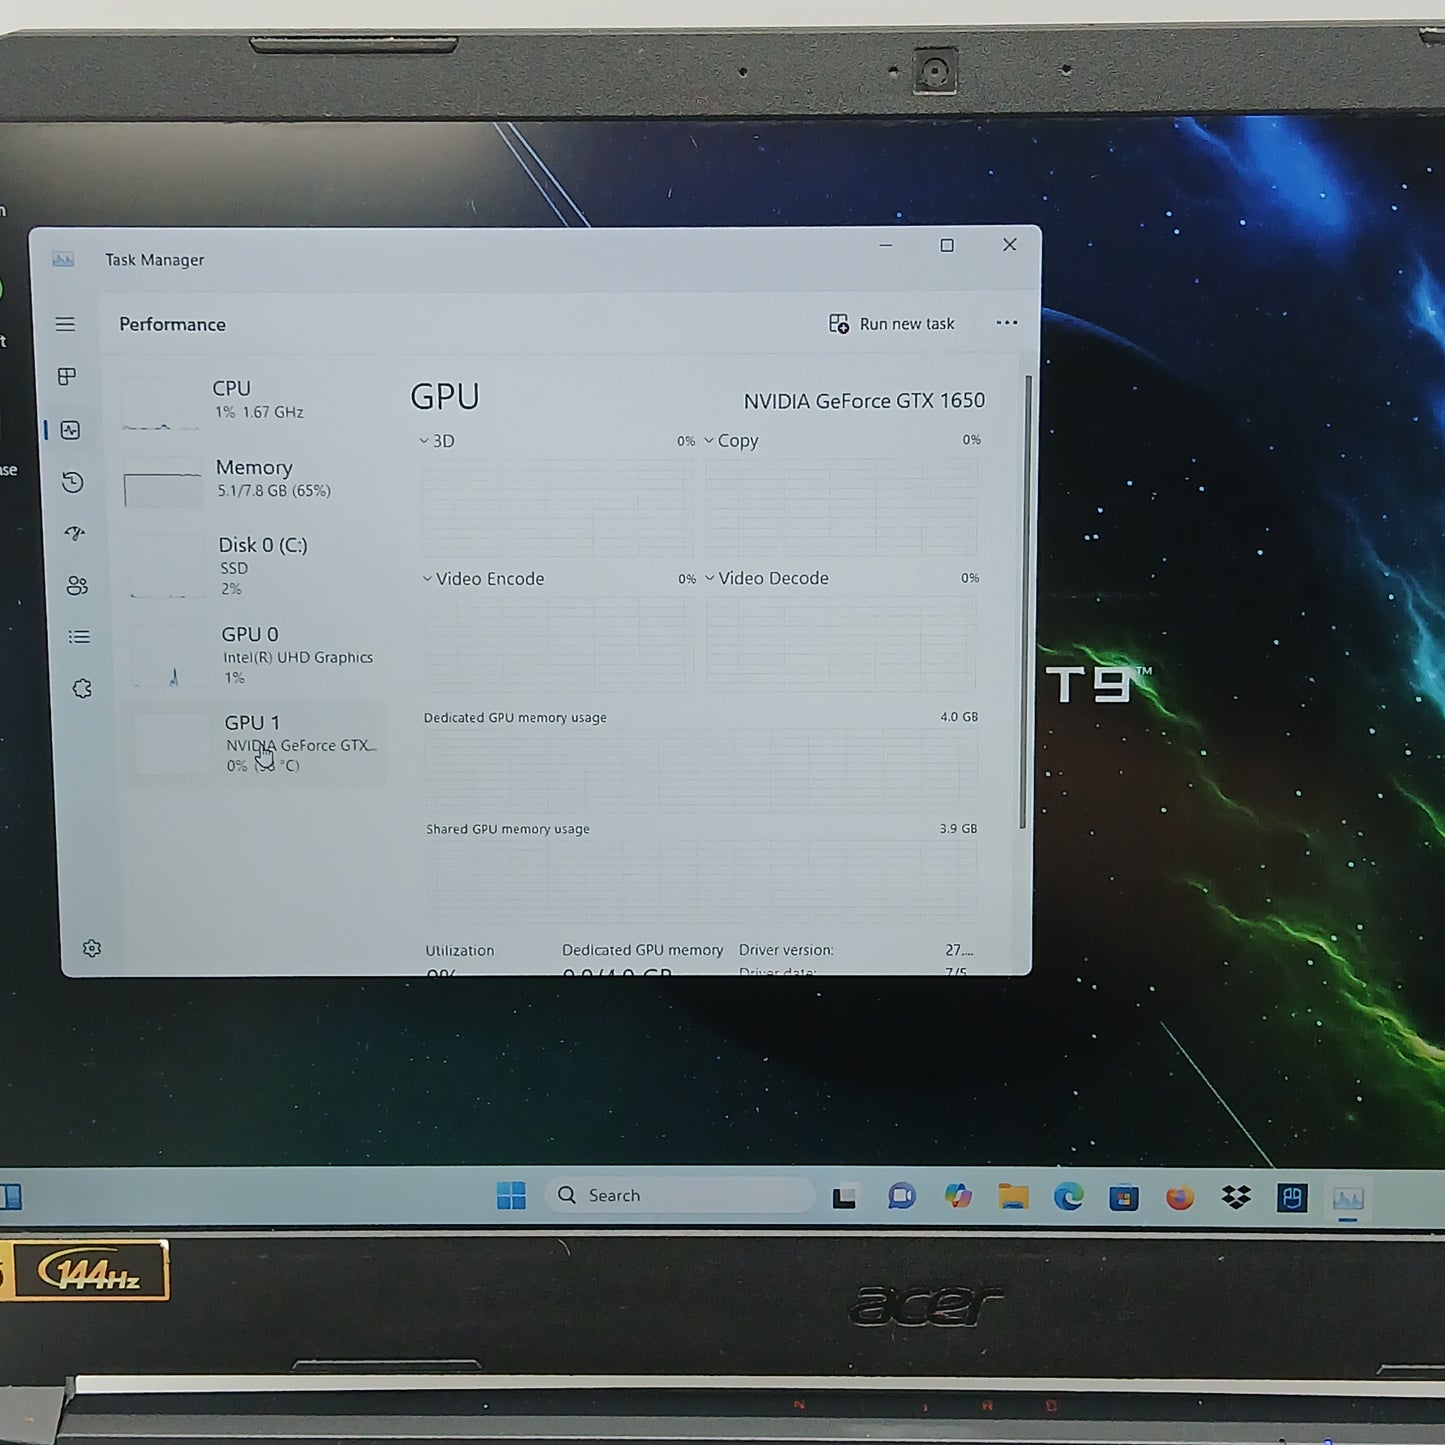Viewport: 1445px width, 1445px height.
Task: Open the Details list sidebar icon
Action: tap(79, 637)
